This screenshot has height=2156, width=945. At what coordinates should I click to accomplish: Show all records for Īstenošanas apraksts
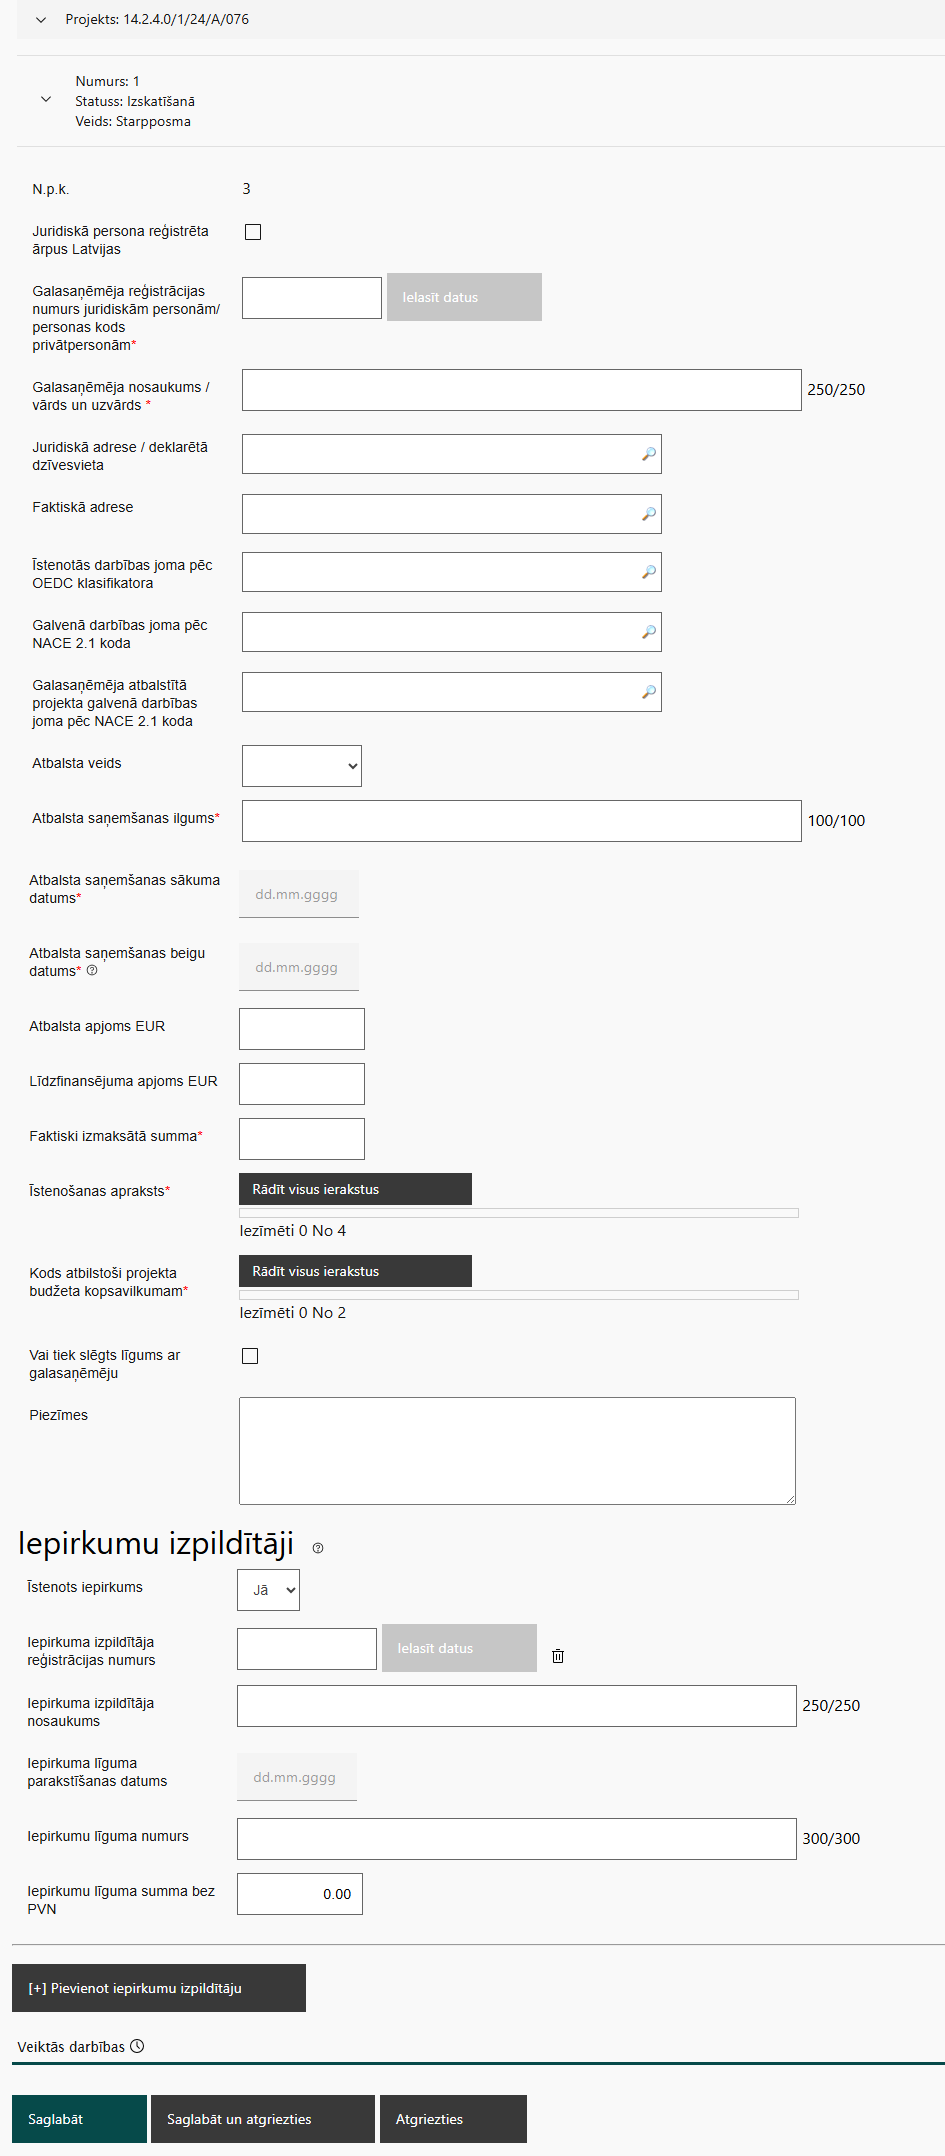tap(355, 1189)
